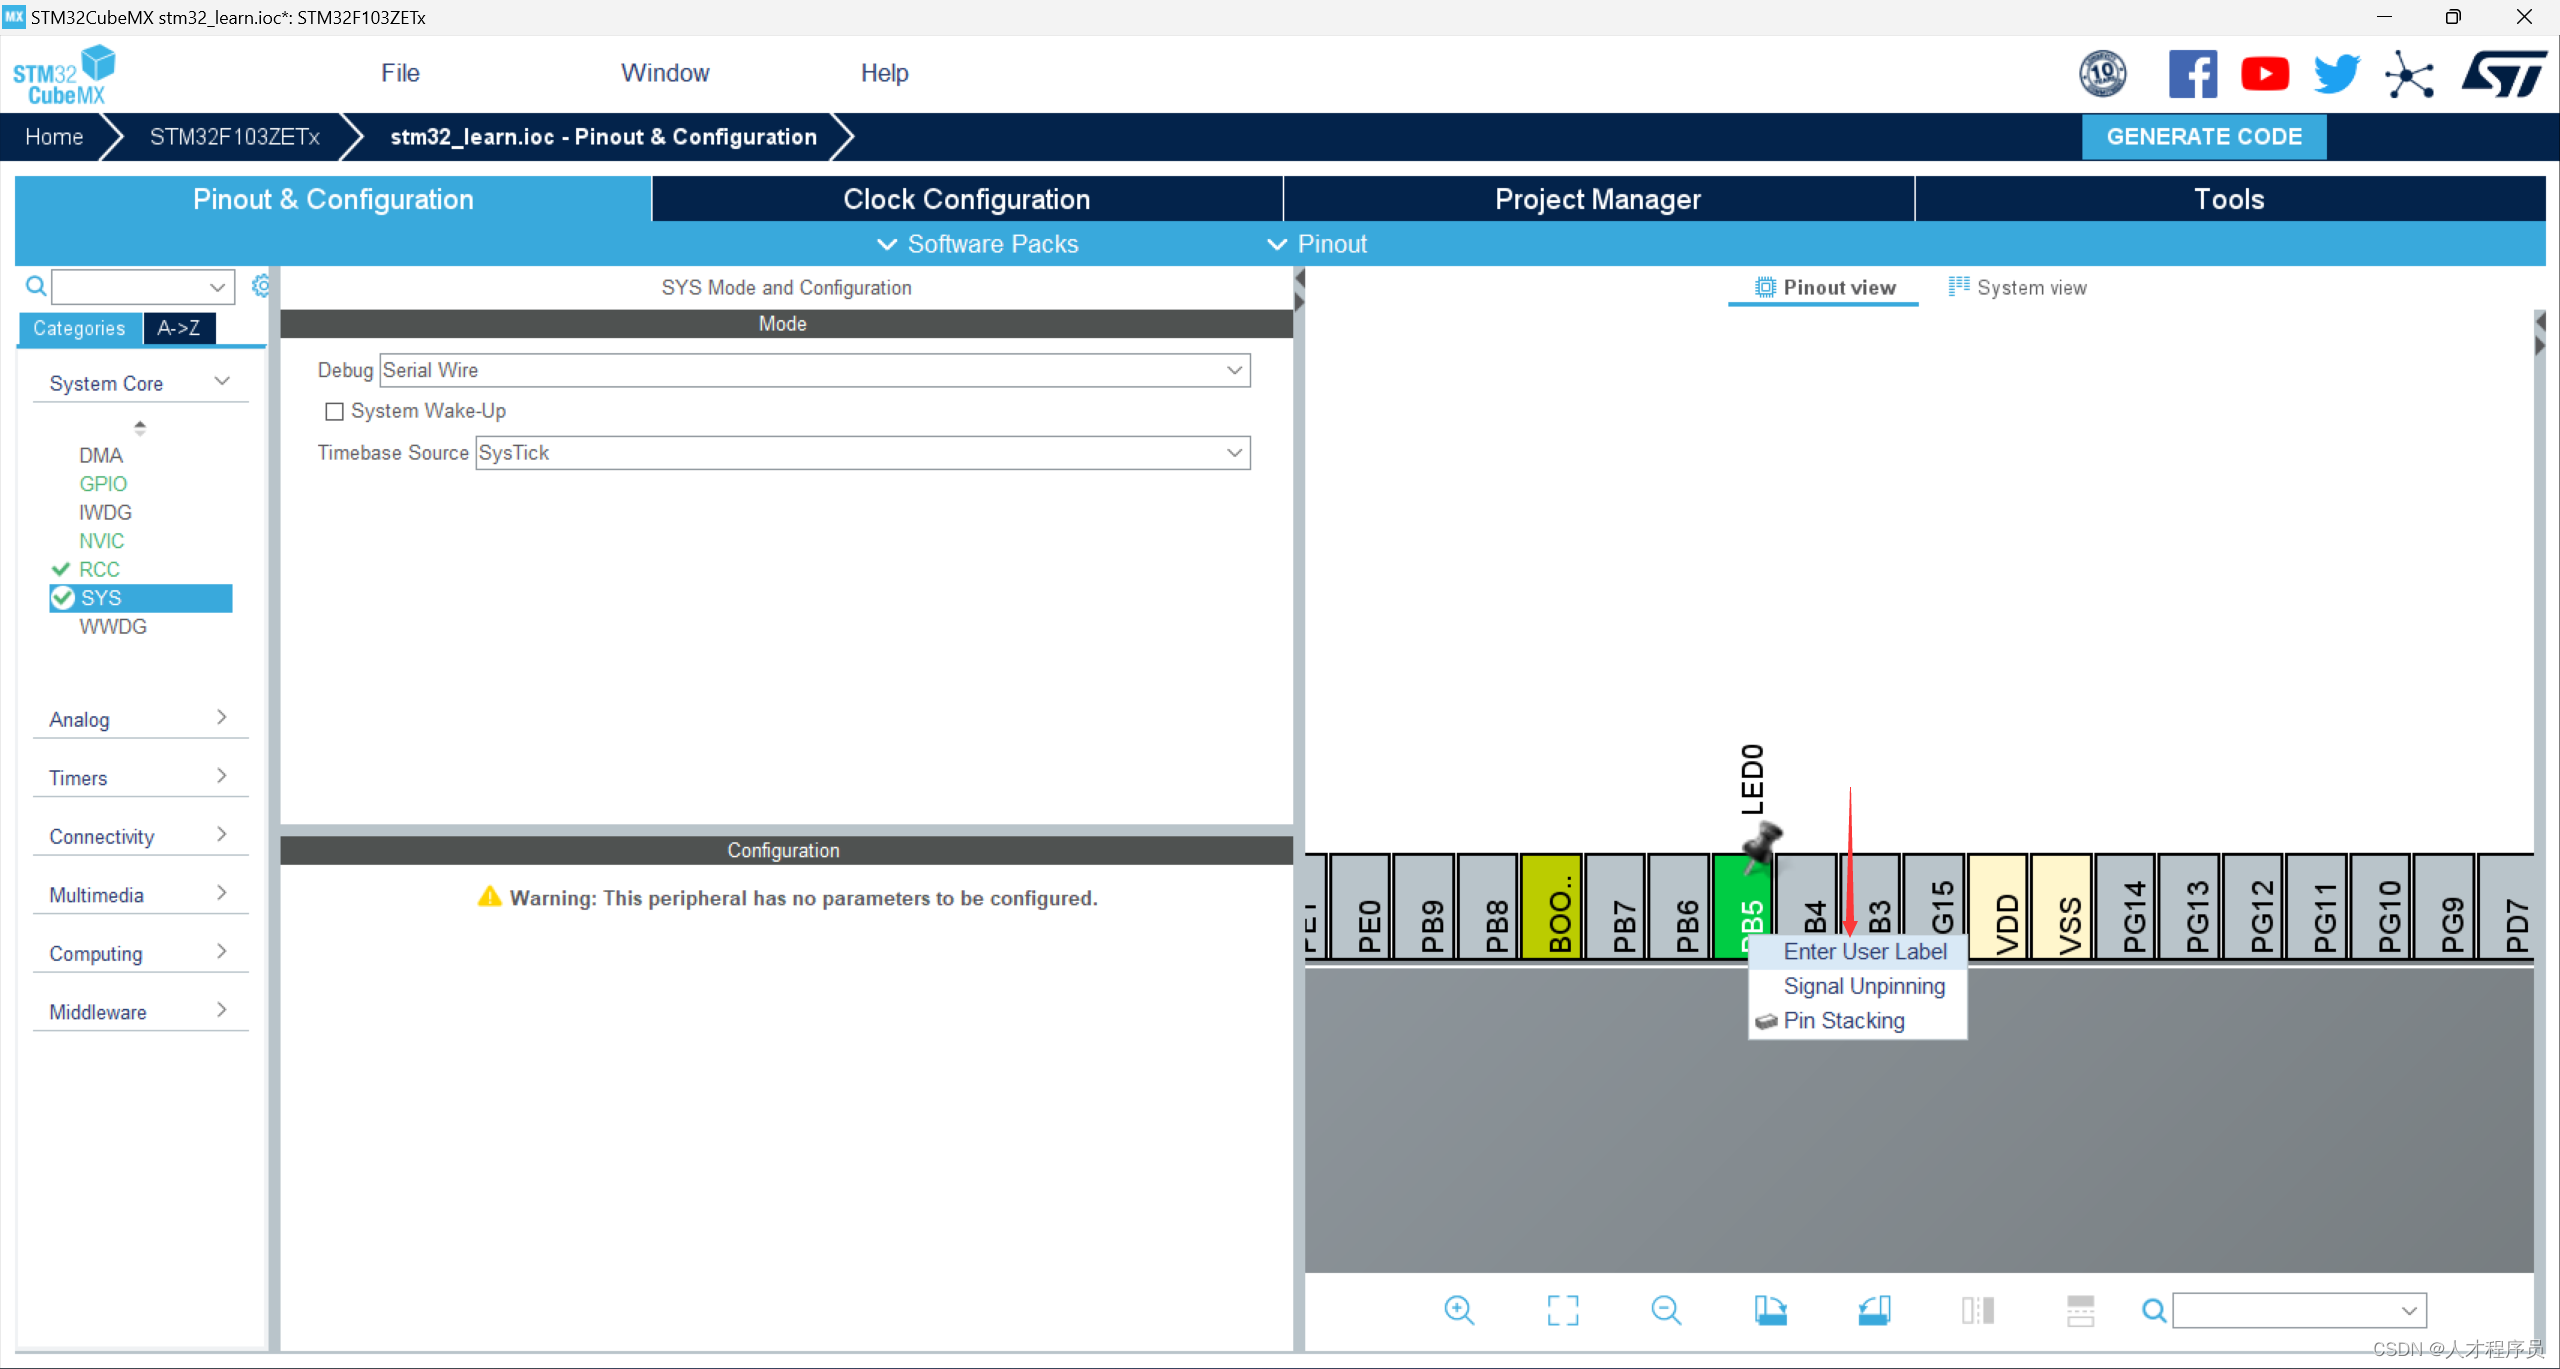
Task: Open the Debug Serial Wire dropdown
Action: tap(815, 370)
